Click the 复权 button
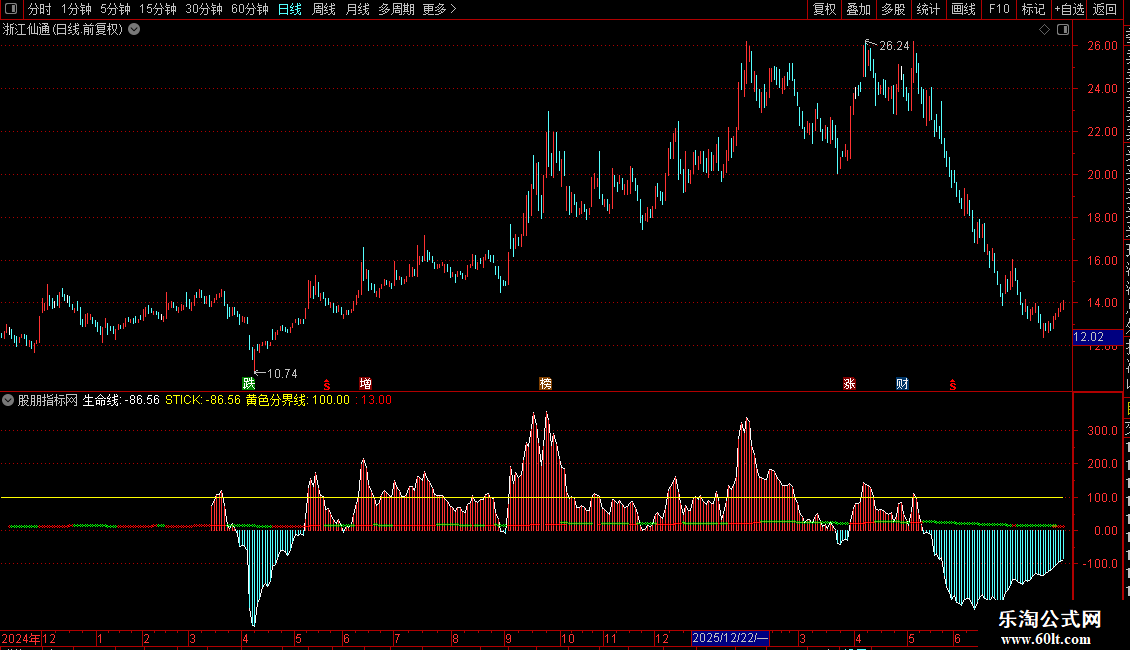Image resolution: width=1130 pixels, height=650 pixels. [824, 9]
